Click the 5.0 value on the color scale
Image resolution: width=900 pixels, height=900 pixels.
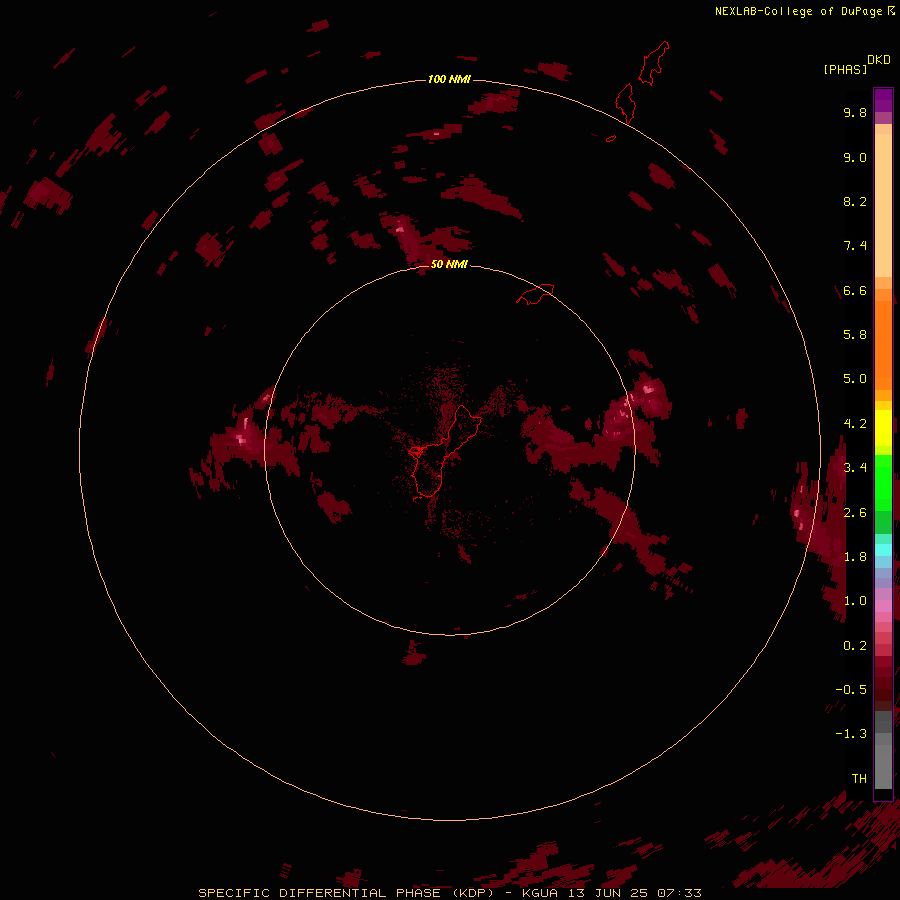[x=855, y=379]
